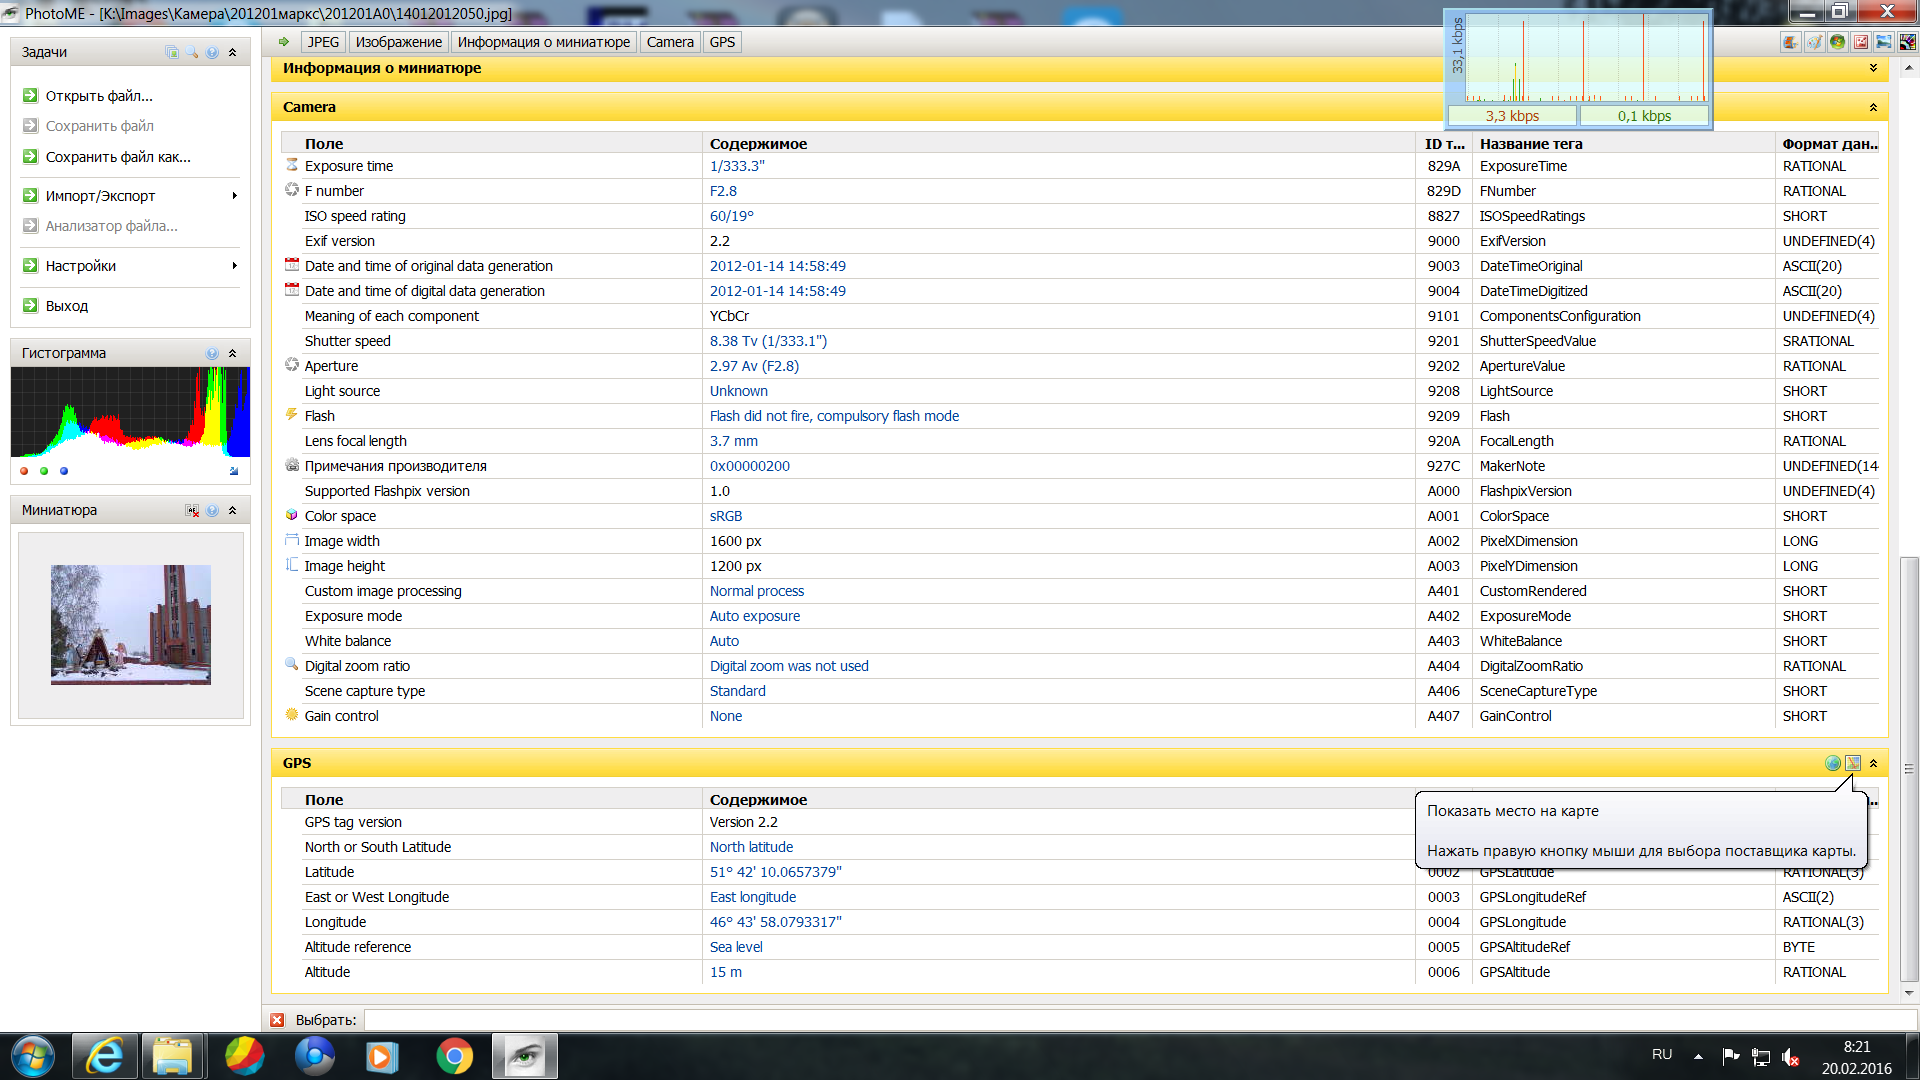Click the paint palette icon in top toolbar
The height and width of the screenshot is (1080, 1920).
[x=1814, y=42]
